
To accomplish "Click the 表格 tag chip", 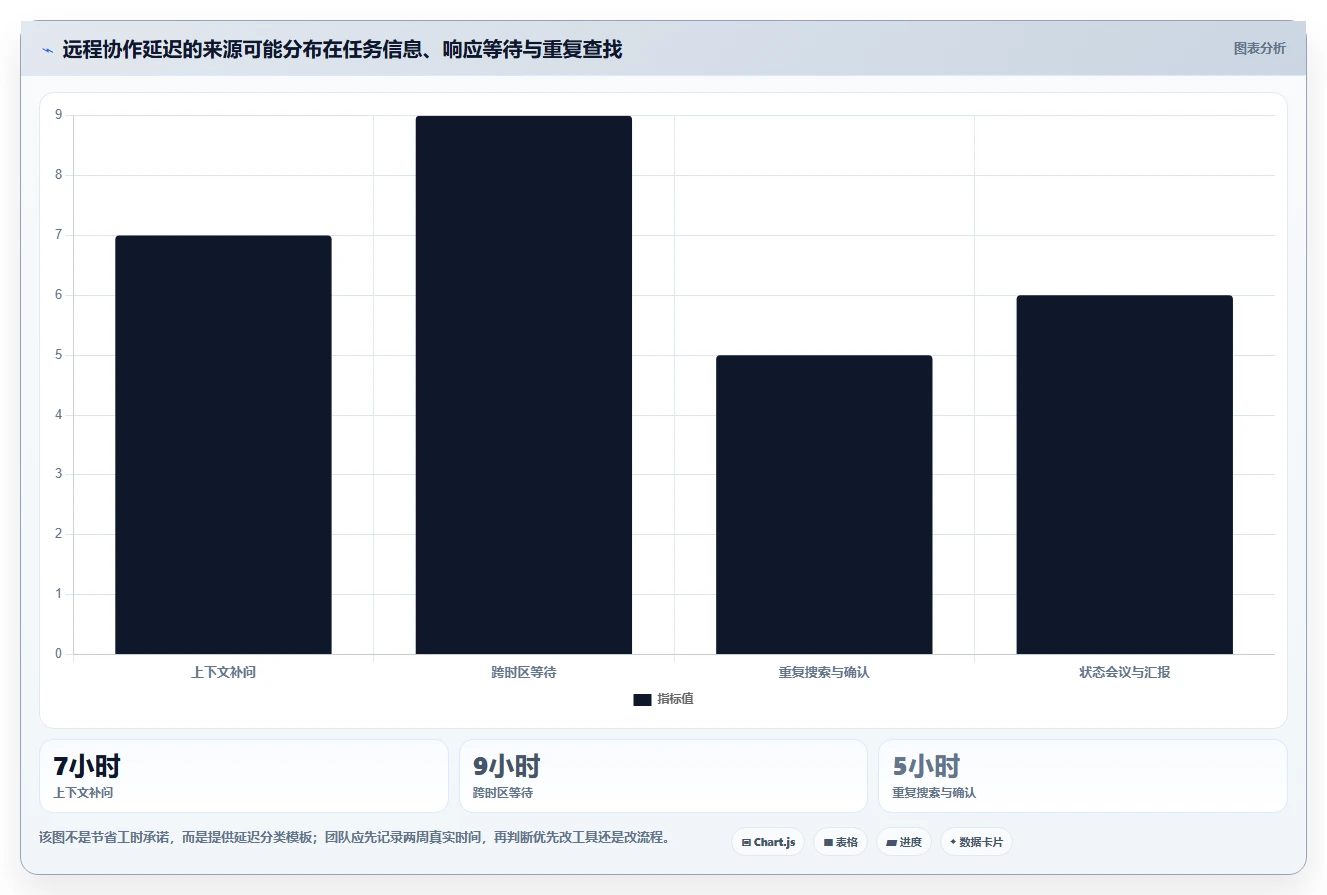I will (840, 842).
